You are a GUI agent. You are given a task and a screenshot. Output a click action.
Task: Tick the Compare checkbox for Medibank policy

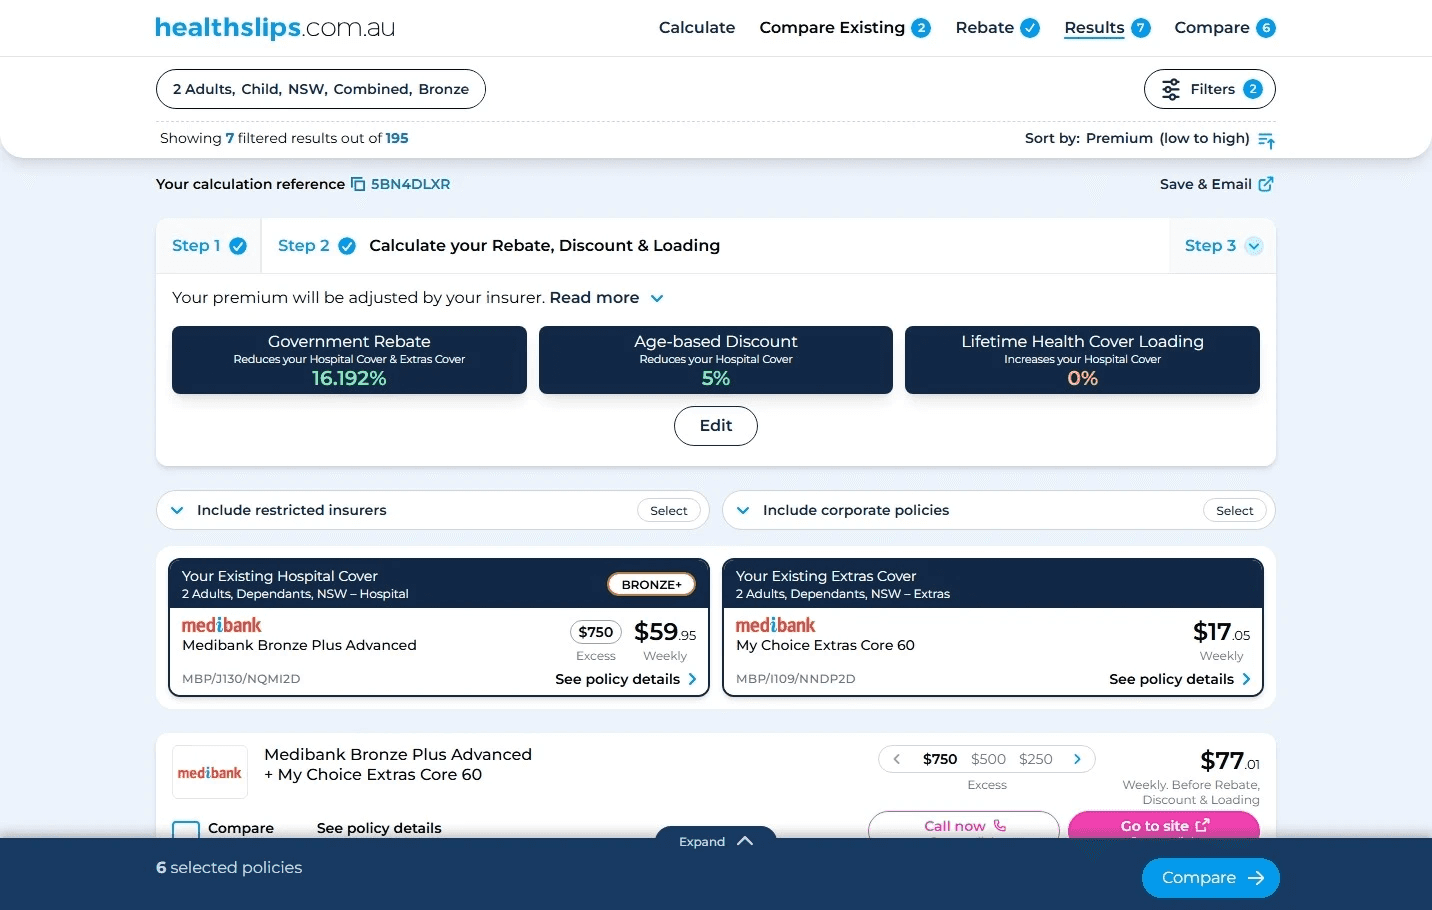[186, 829]
